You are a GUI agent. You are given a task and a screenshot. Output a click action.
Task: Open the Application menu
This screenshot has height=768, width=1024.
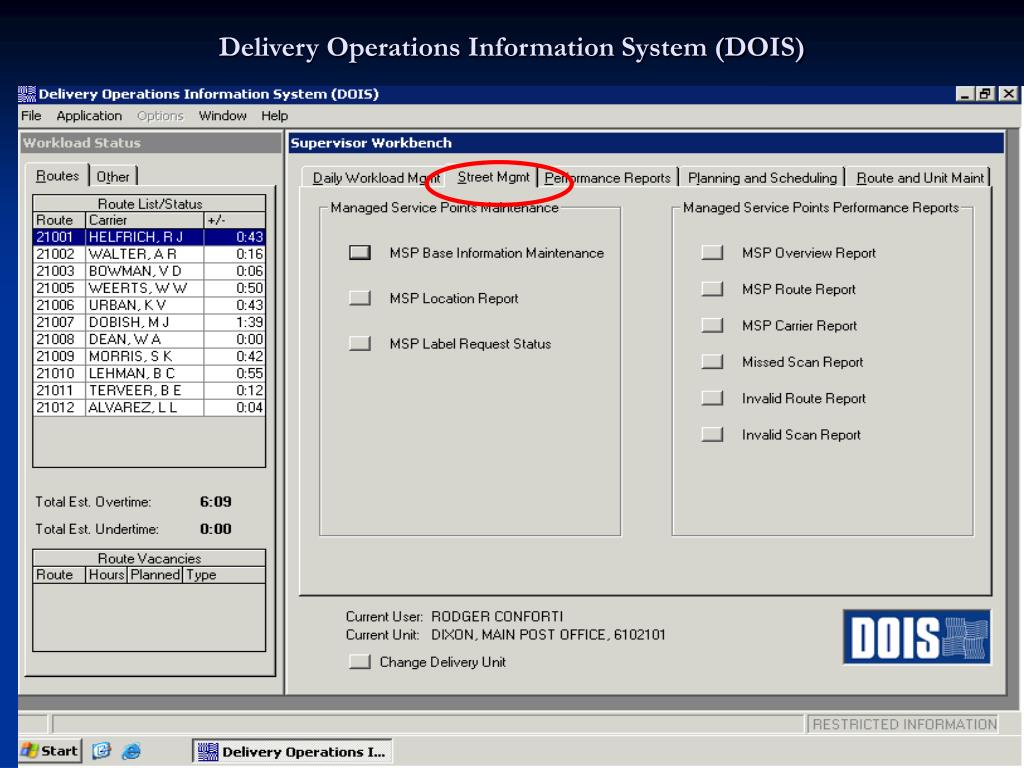click(89, 116)
